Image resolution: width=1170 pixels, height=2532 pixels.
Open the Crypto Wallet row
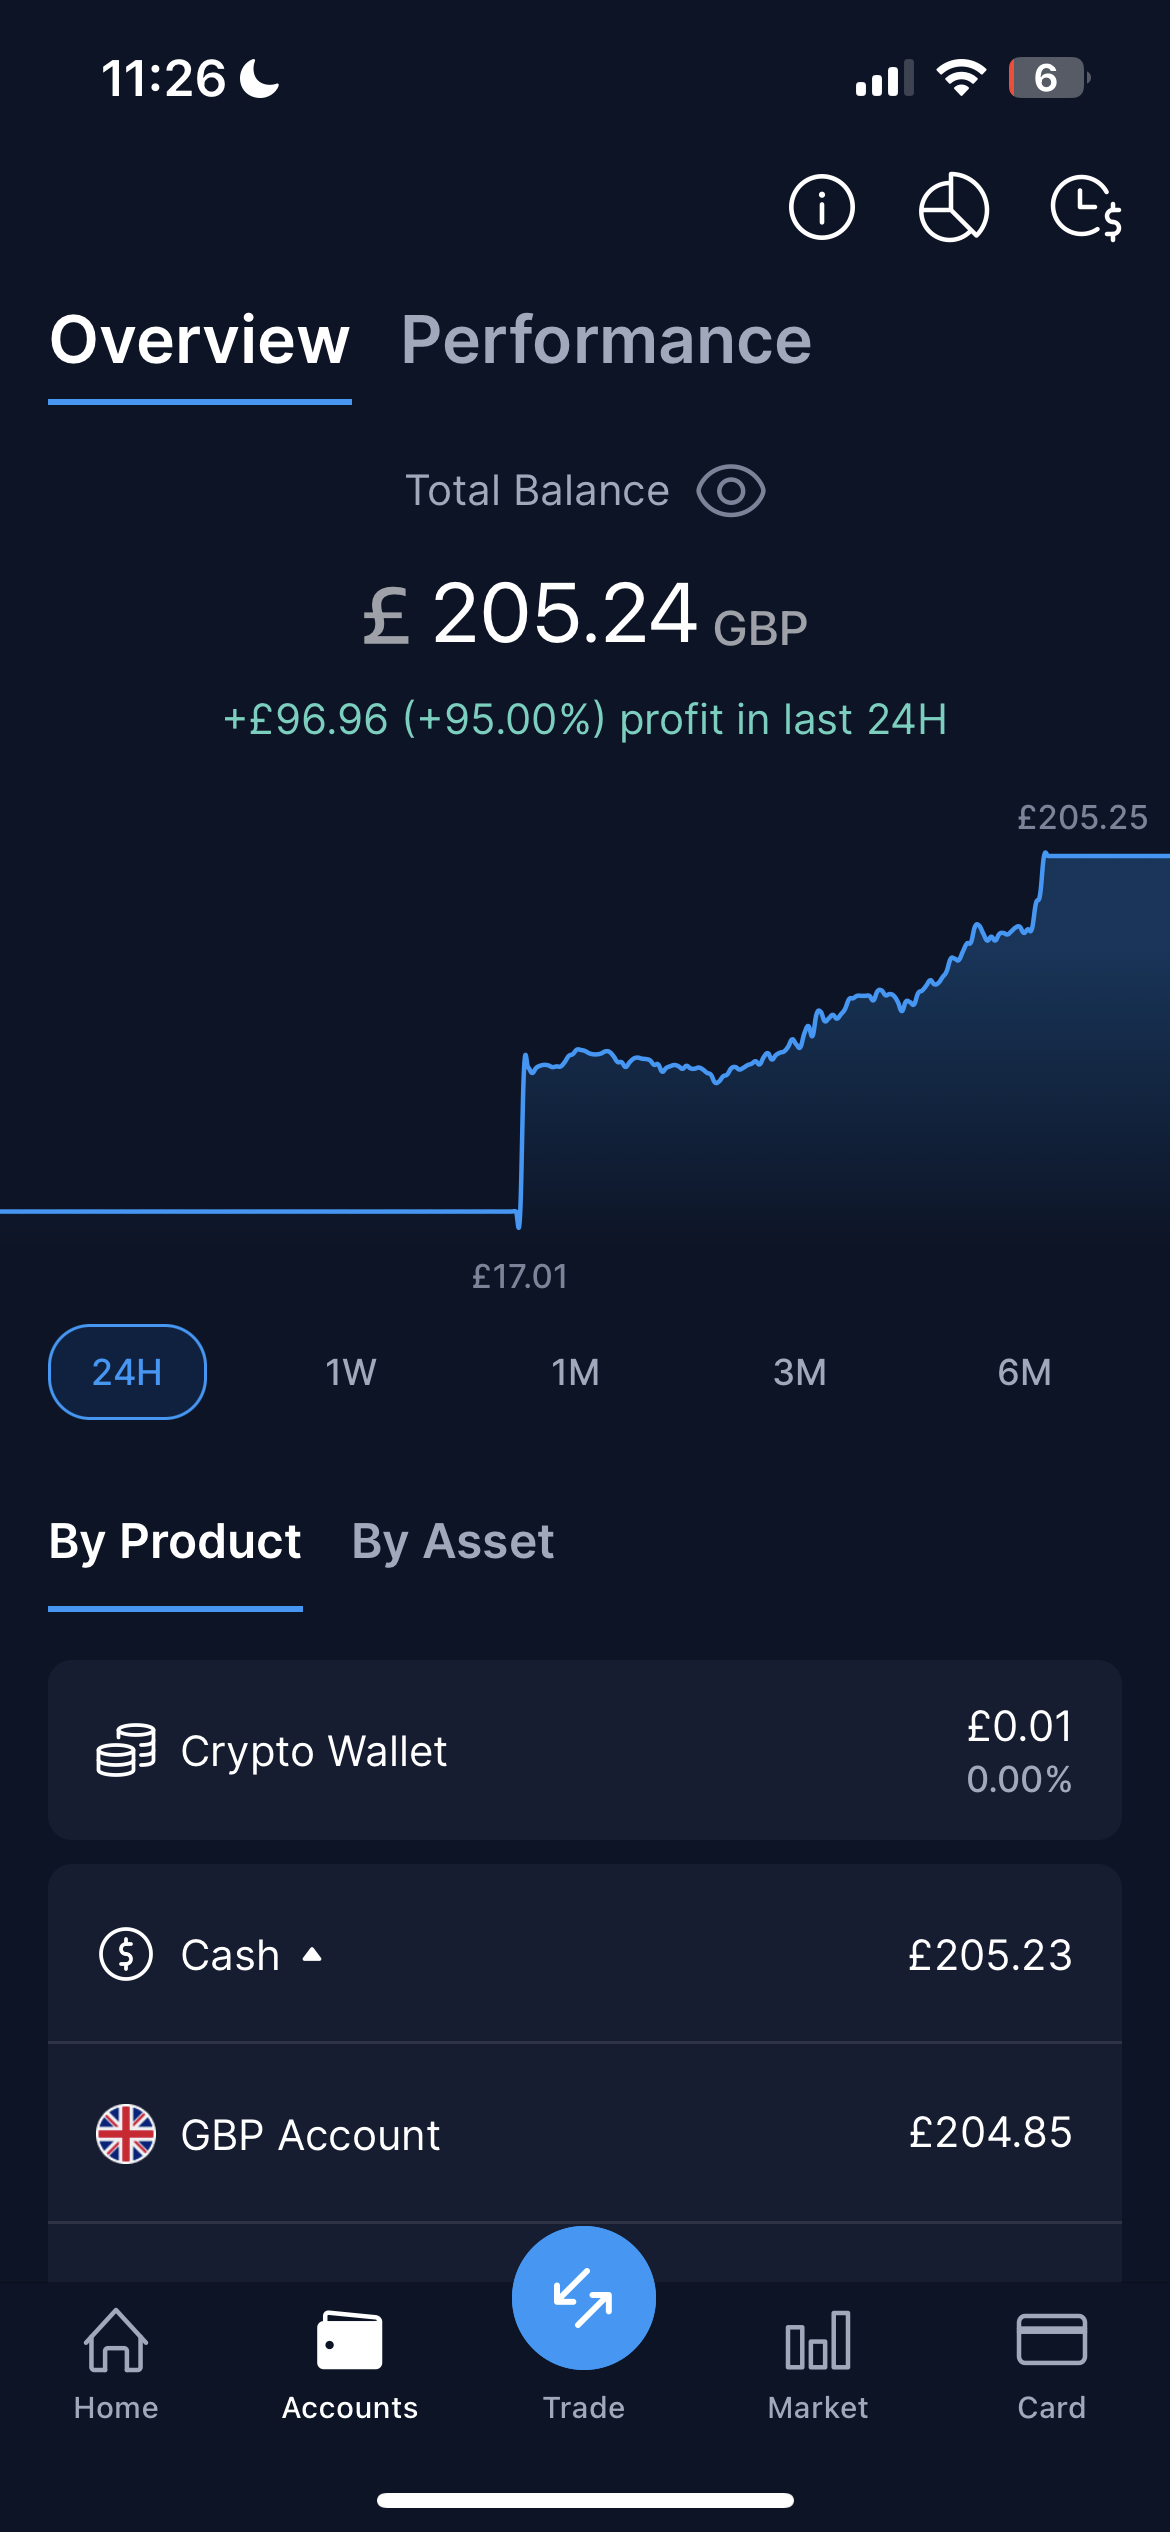tap(585, 1750)
